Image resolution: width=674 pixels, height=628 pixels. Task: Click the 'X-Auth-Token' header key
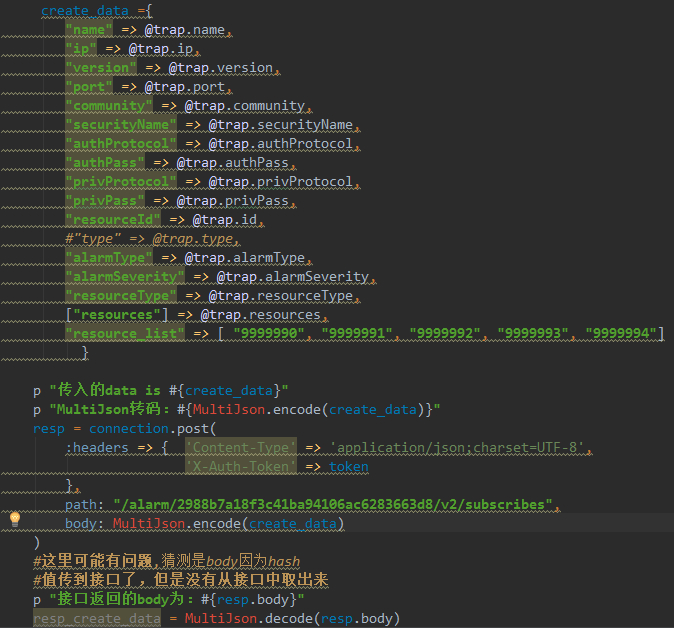(241, 467)
